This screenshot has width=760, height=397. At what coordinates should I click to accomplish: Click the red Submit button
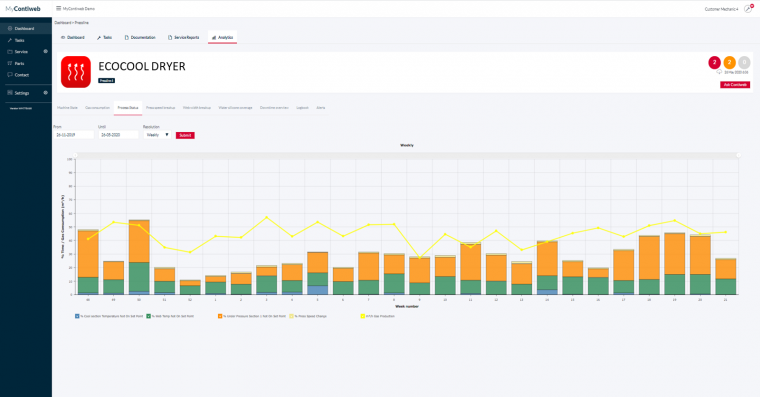[x=185, y=135]
